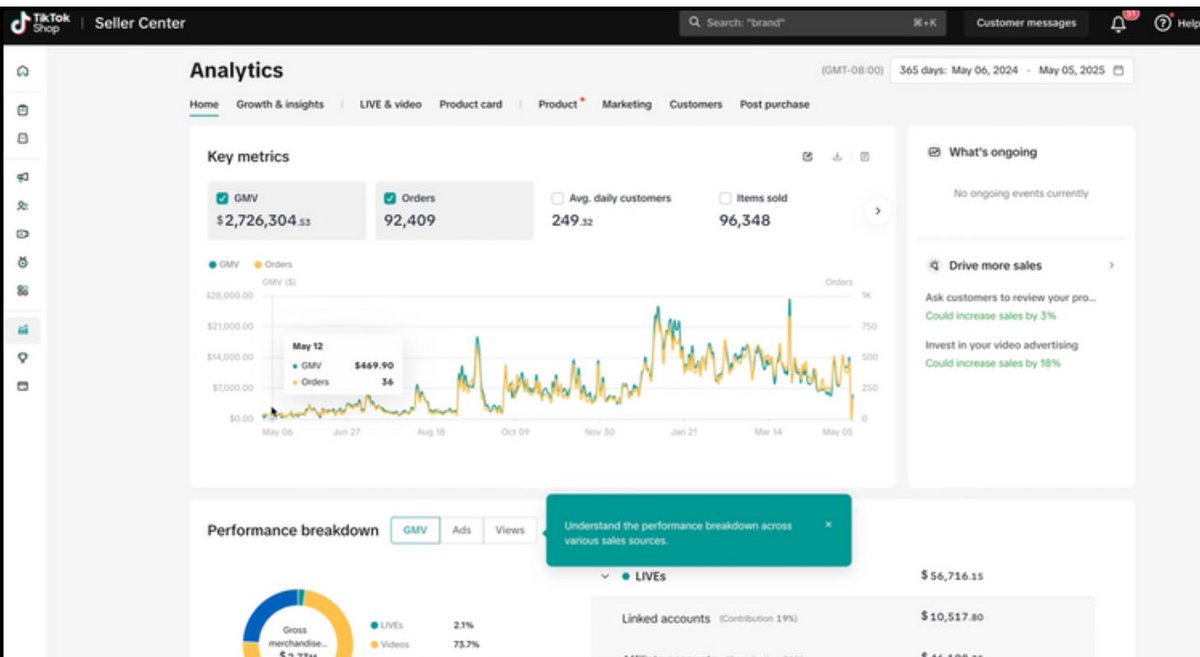1200x657 pixels.
Task: Open the Home icon in the sidebar
Action: click(x=23, y=72)
